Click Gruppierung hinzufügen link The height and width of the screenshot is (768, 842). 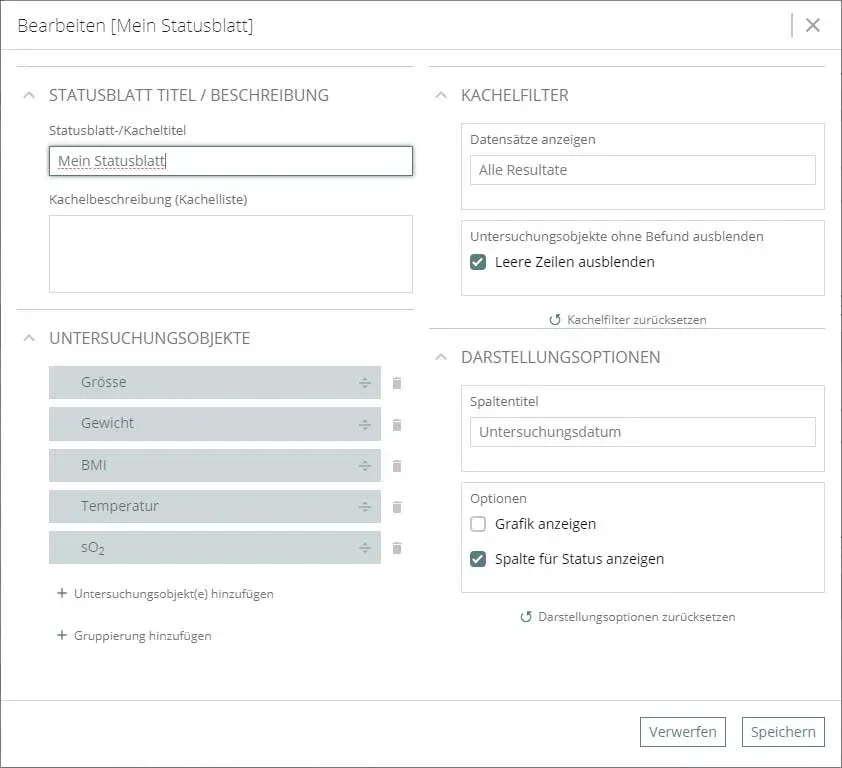[142, 635]
